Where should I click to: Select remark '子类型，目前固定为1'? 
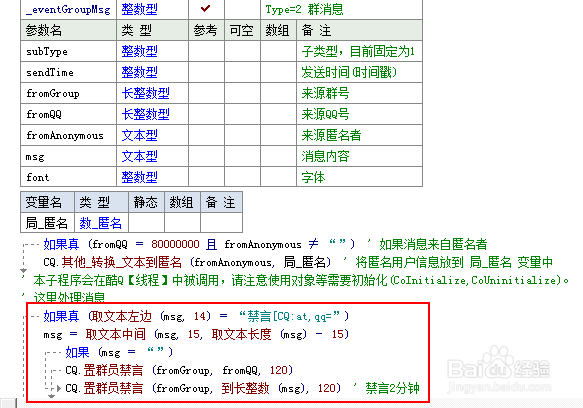click(358, 51)
